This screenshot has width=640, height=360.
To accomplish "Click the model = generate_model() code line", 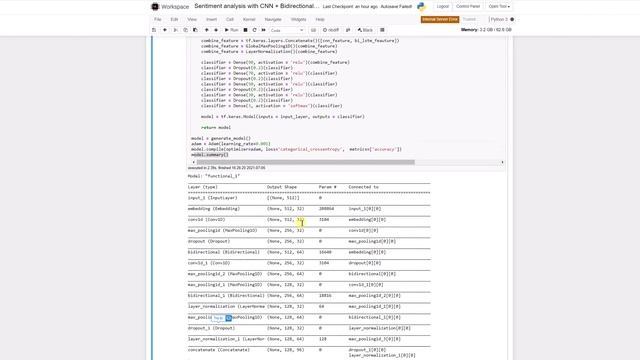I will (x=221, y=138).
